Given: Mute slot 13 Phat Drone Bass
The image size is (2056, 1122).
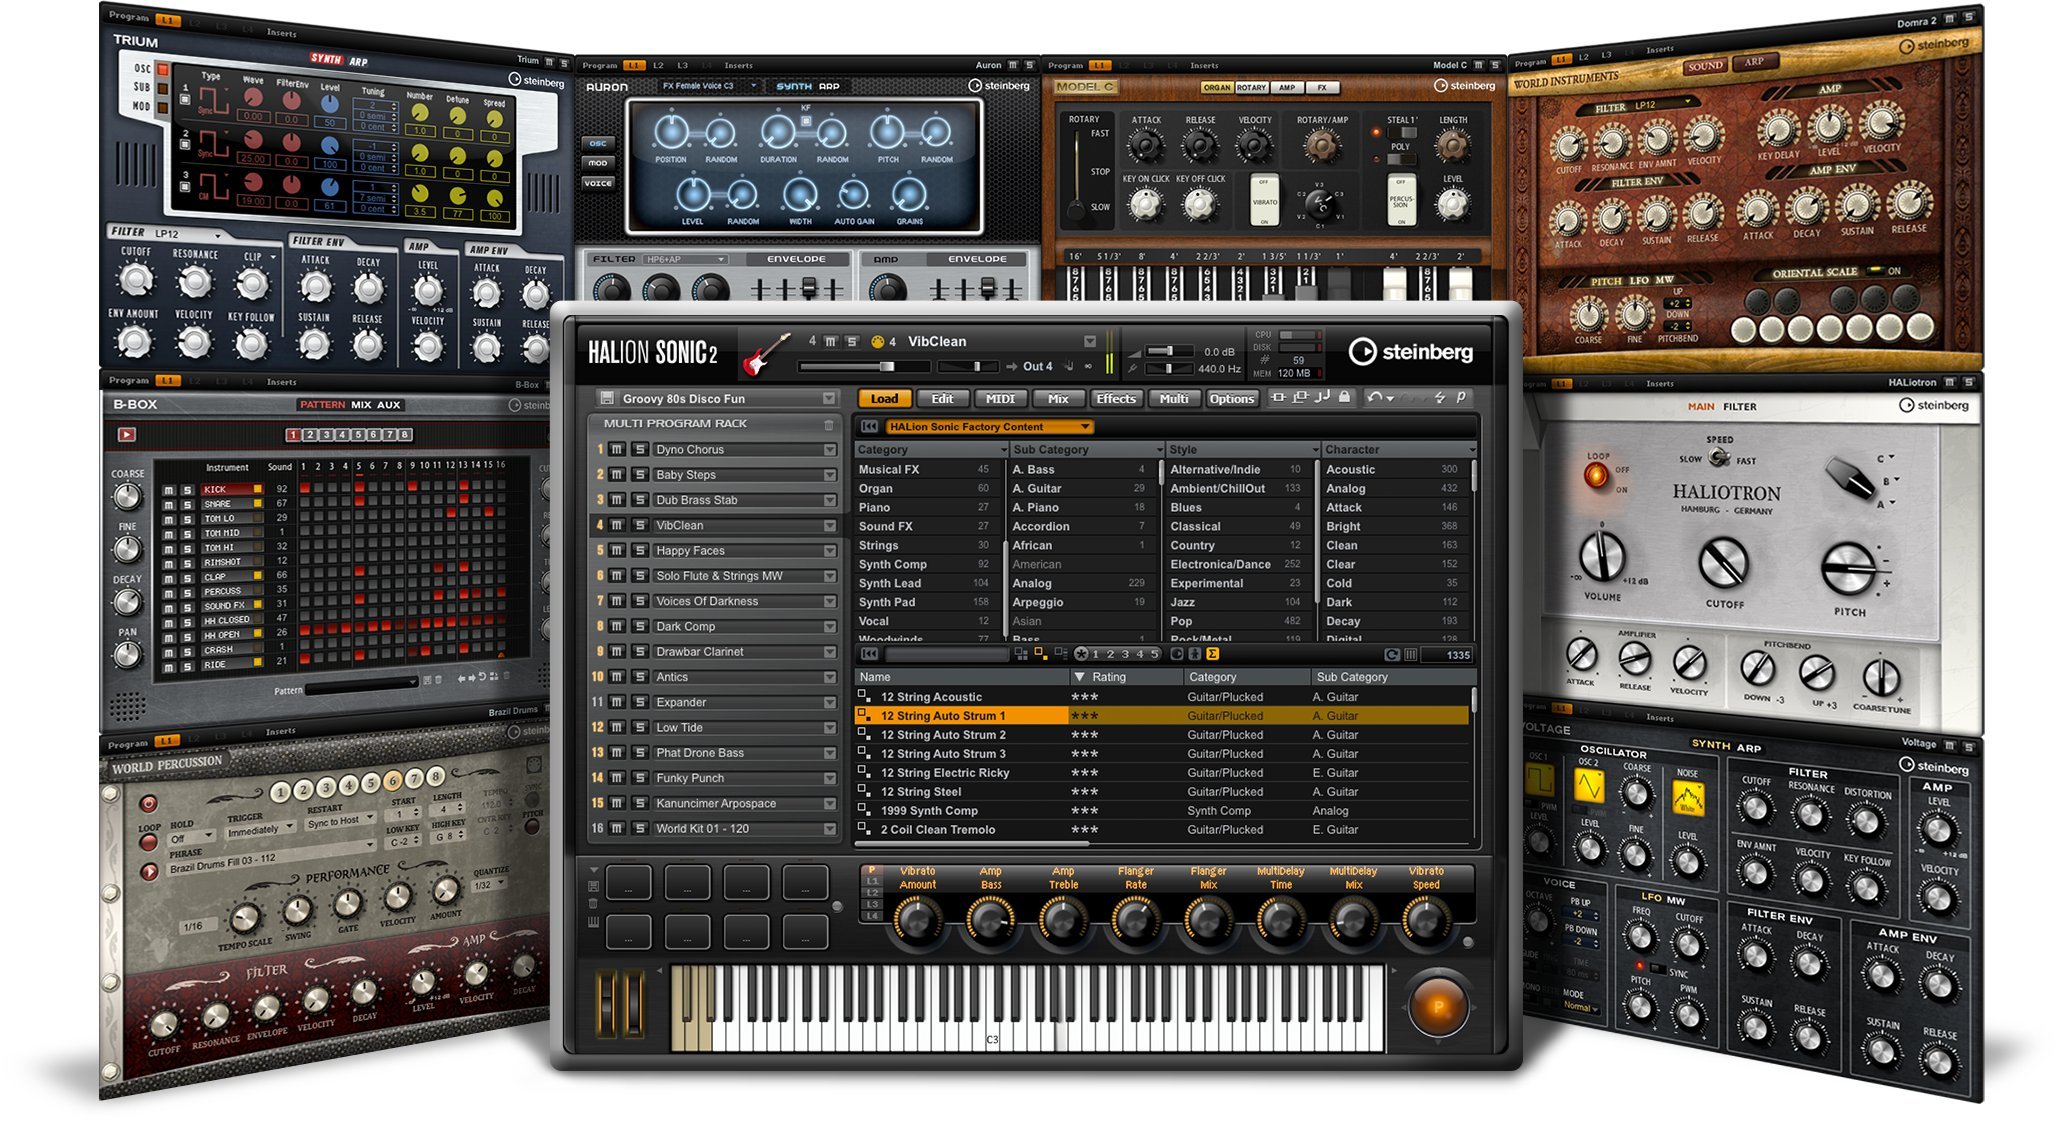Looking at the screenshot, I should coord(618,753).
